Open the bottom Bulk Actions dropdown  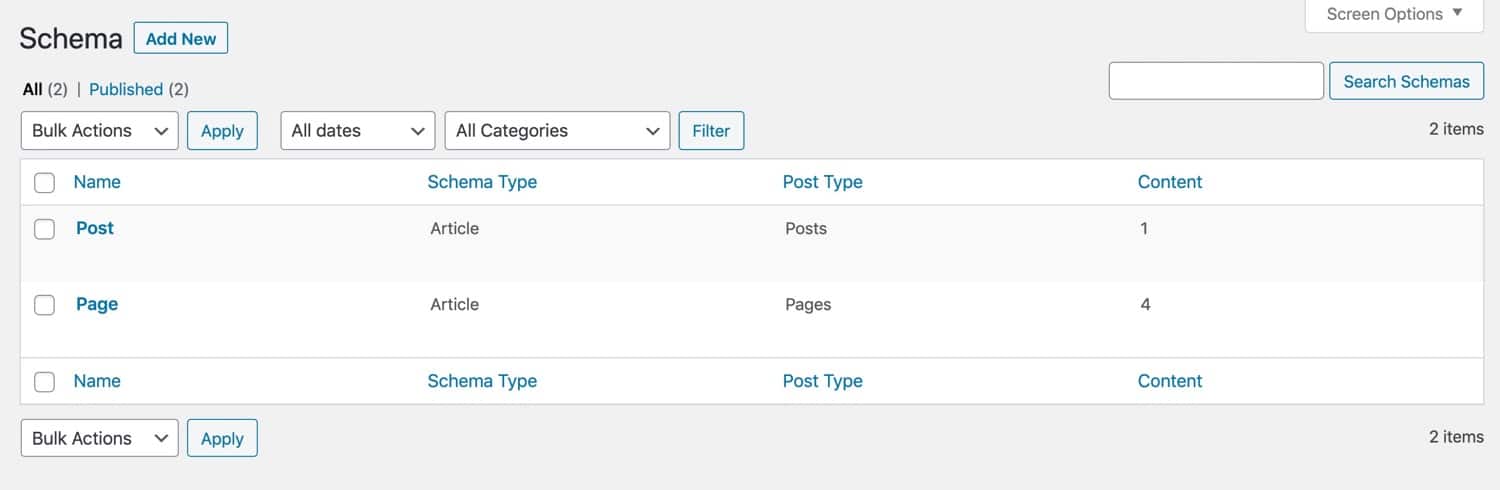coord(99,438)
